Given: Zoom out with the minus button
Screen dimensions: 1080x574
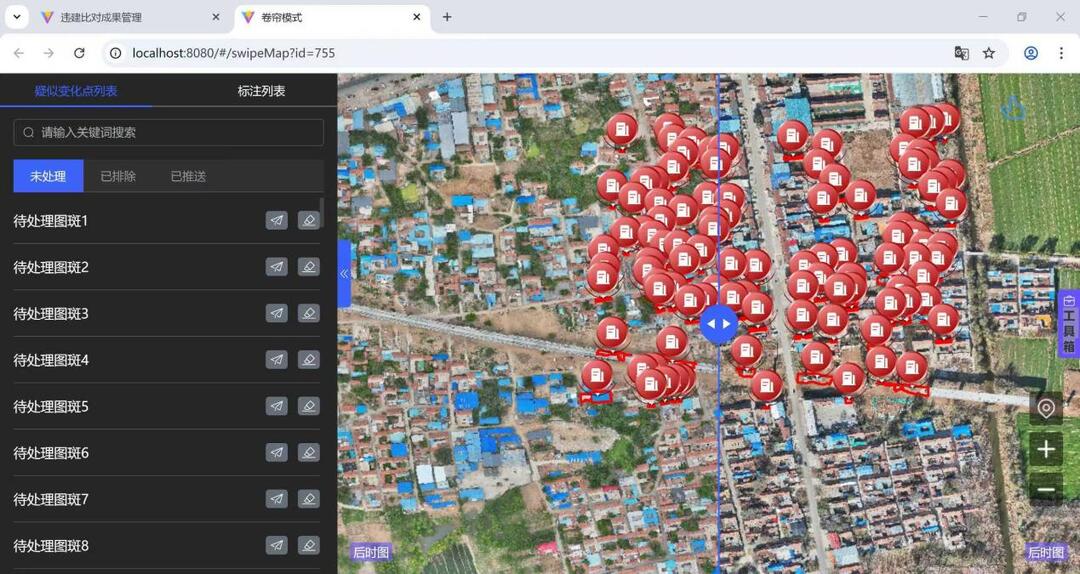Looking at the screenshot, I should point(1046,490).
